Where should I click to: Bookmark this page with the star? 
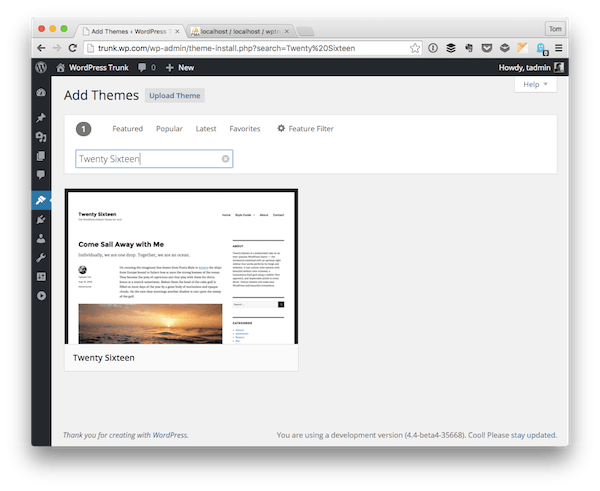415,48
